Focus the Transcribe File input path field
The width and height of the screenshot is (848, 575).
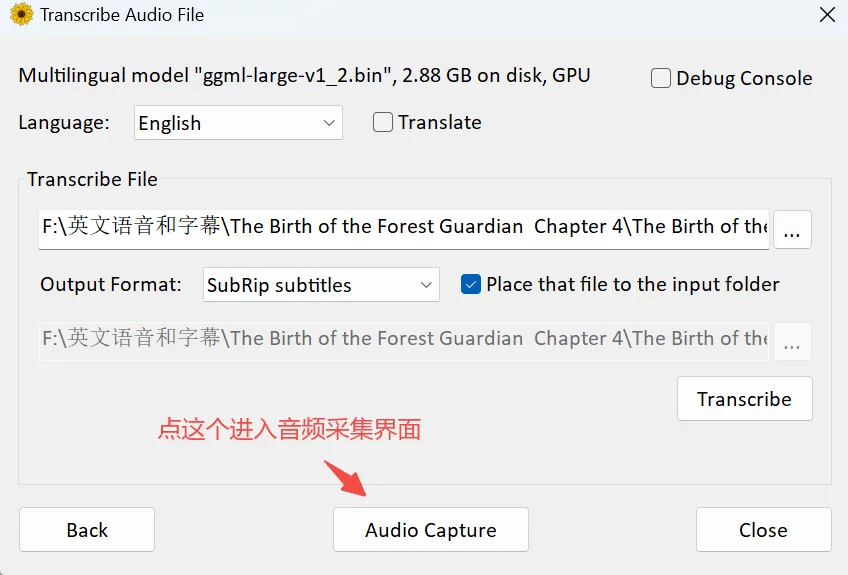[403, 229]
